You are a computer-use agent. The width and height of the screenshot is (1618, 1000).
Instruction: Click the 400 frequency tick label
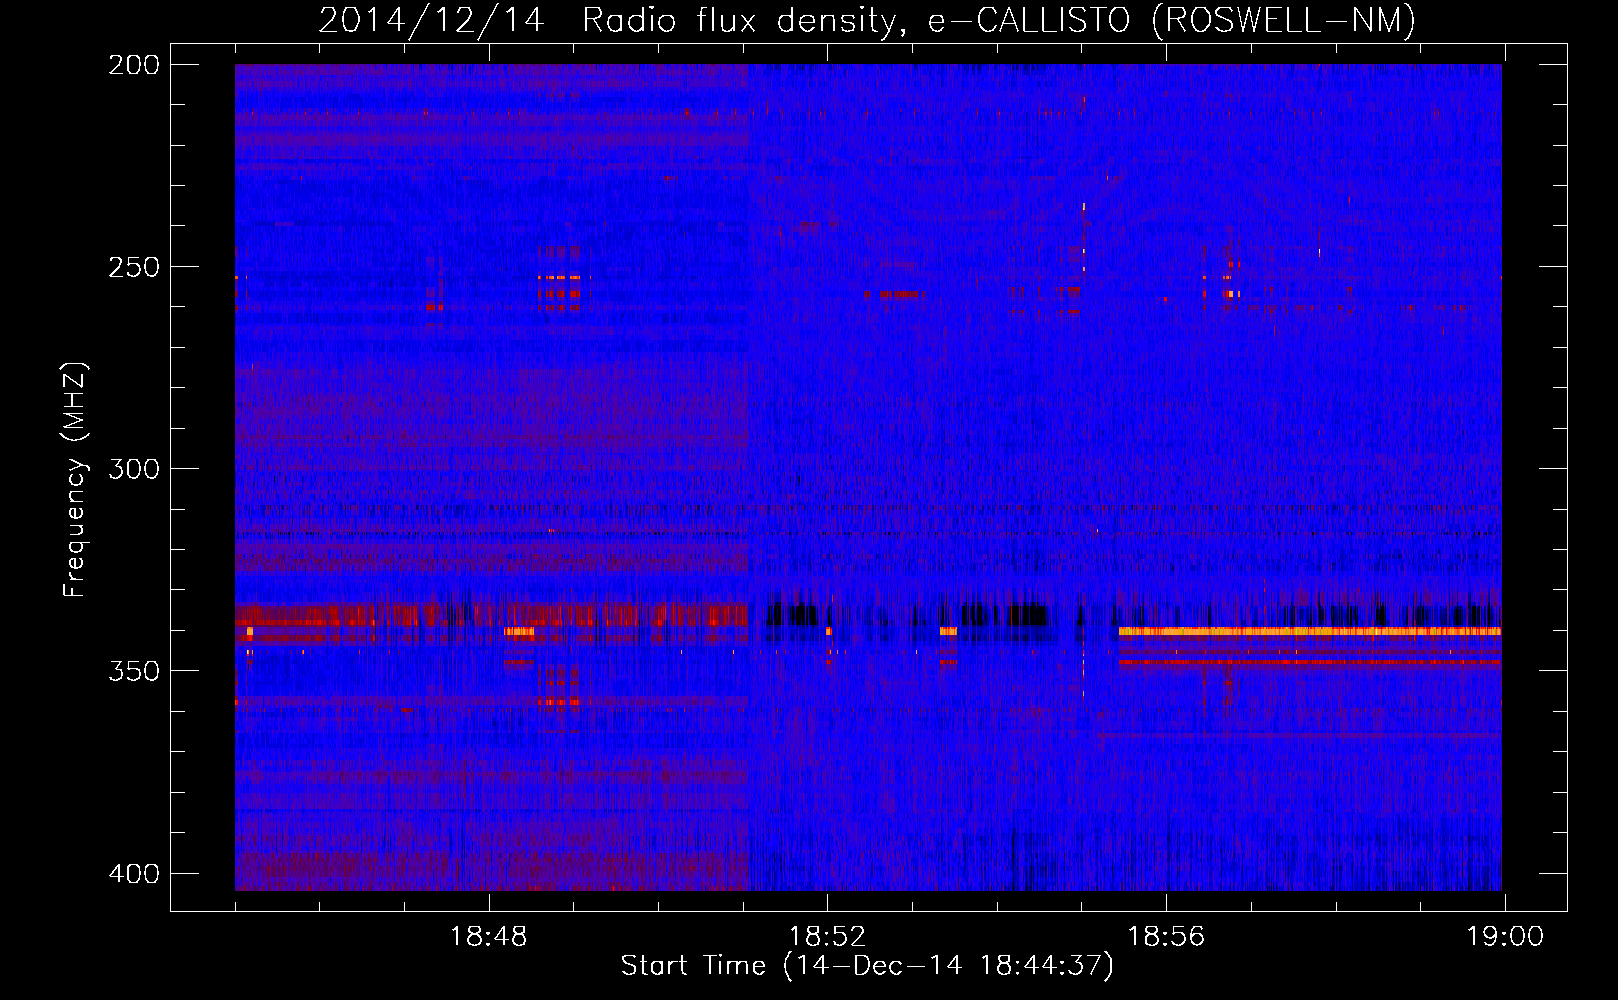click(134, 874)
